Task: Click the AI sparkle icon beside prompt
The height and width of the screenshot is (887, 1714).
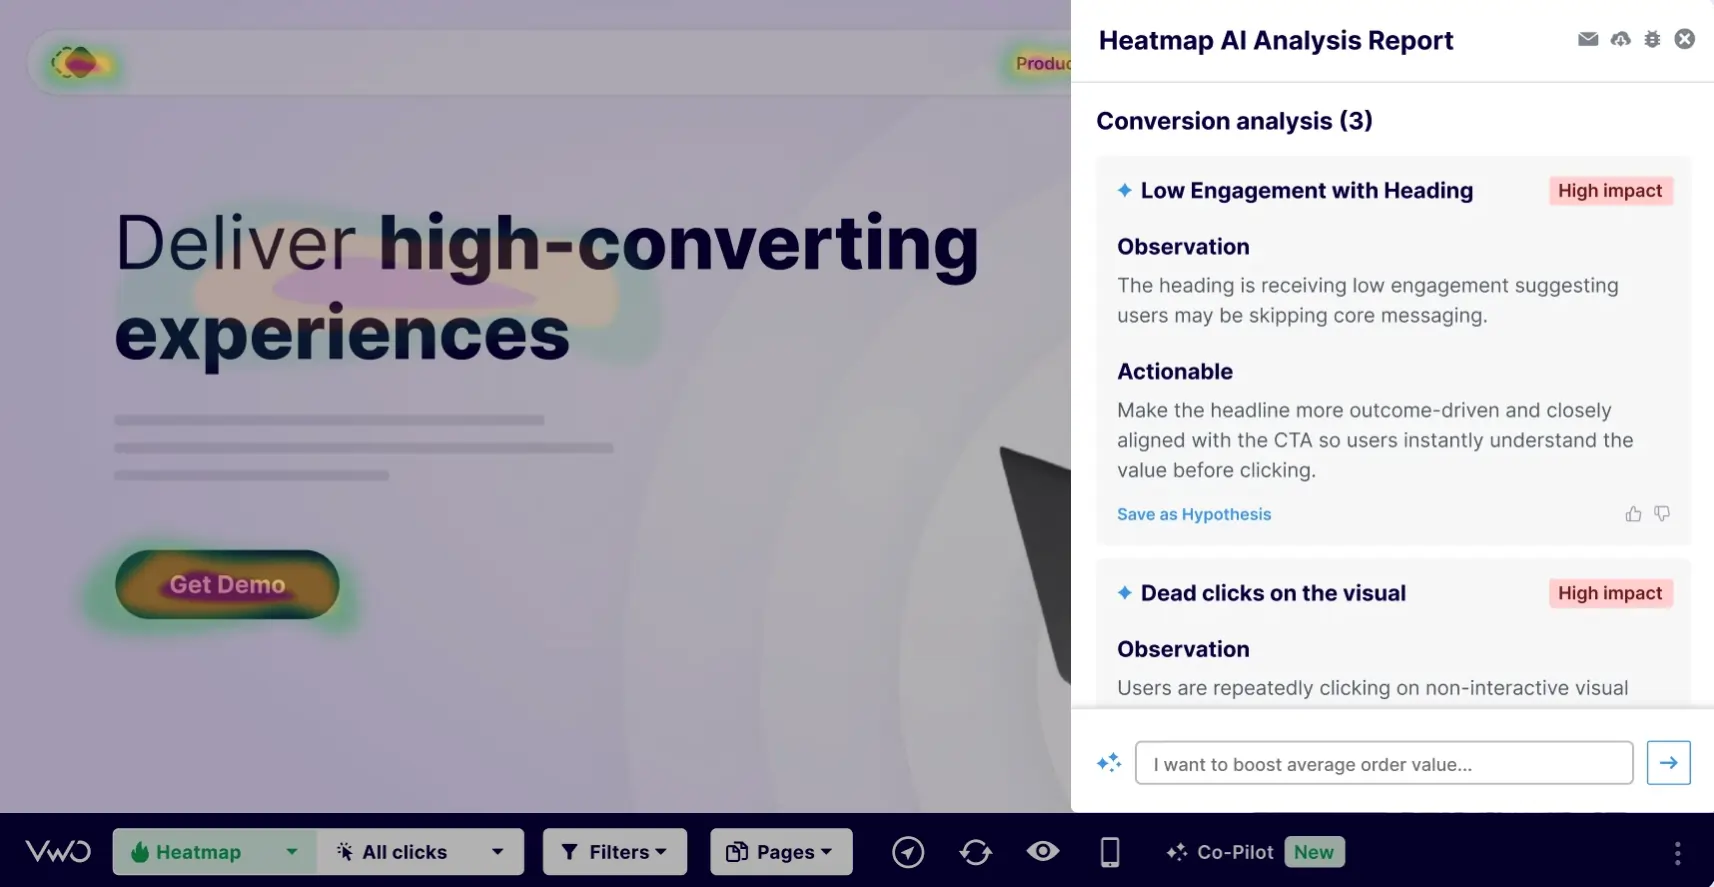Action: 1109,763
